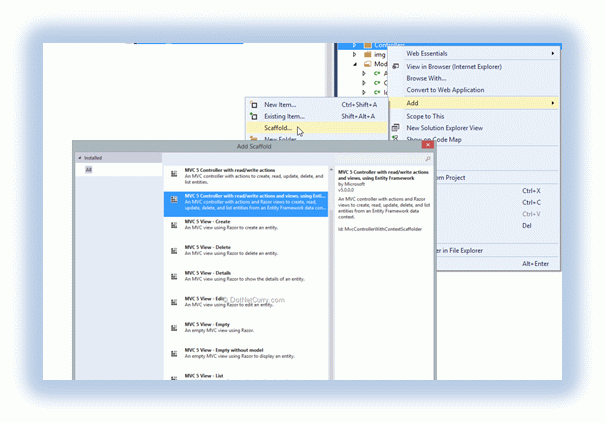Click the img folder icon in Solution Explorer
The width and height of the screenshot is (605, 423).
pyautogui.click(x=368, y=54)
